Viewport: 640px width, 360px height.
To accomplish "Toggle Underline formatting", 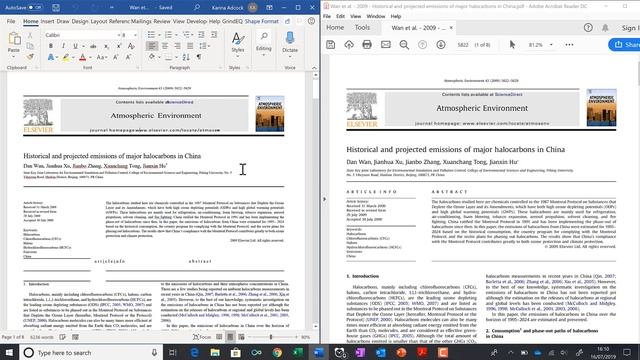I will click(75, 46).
